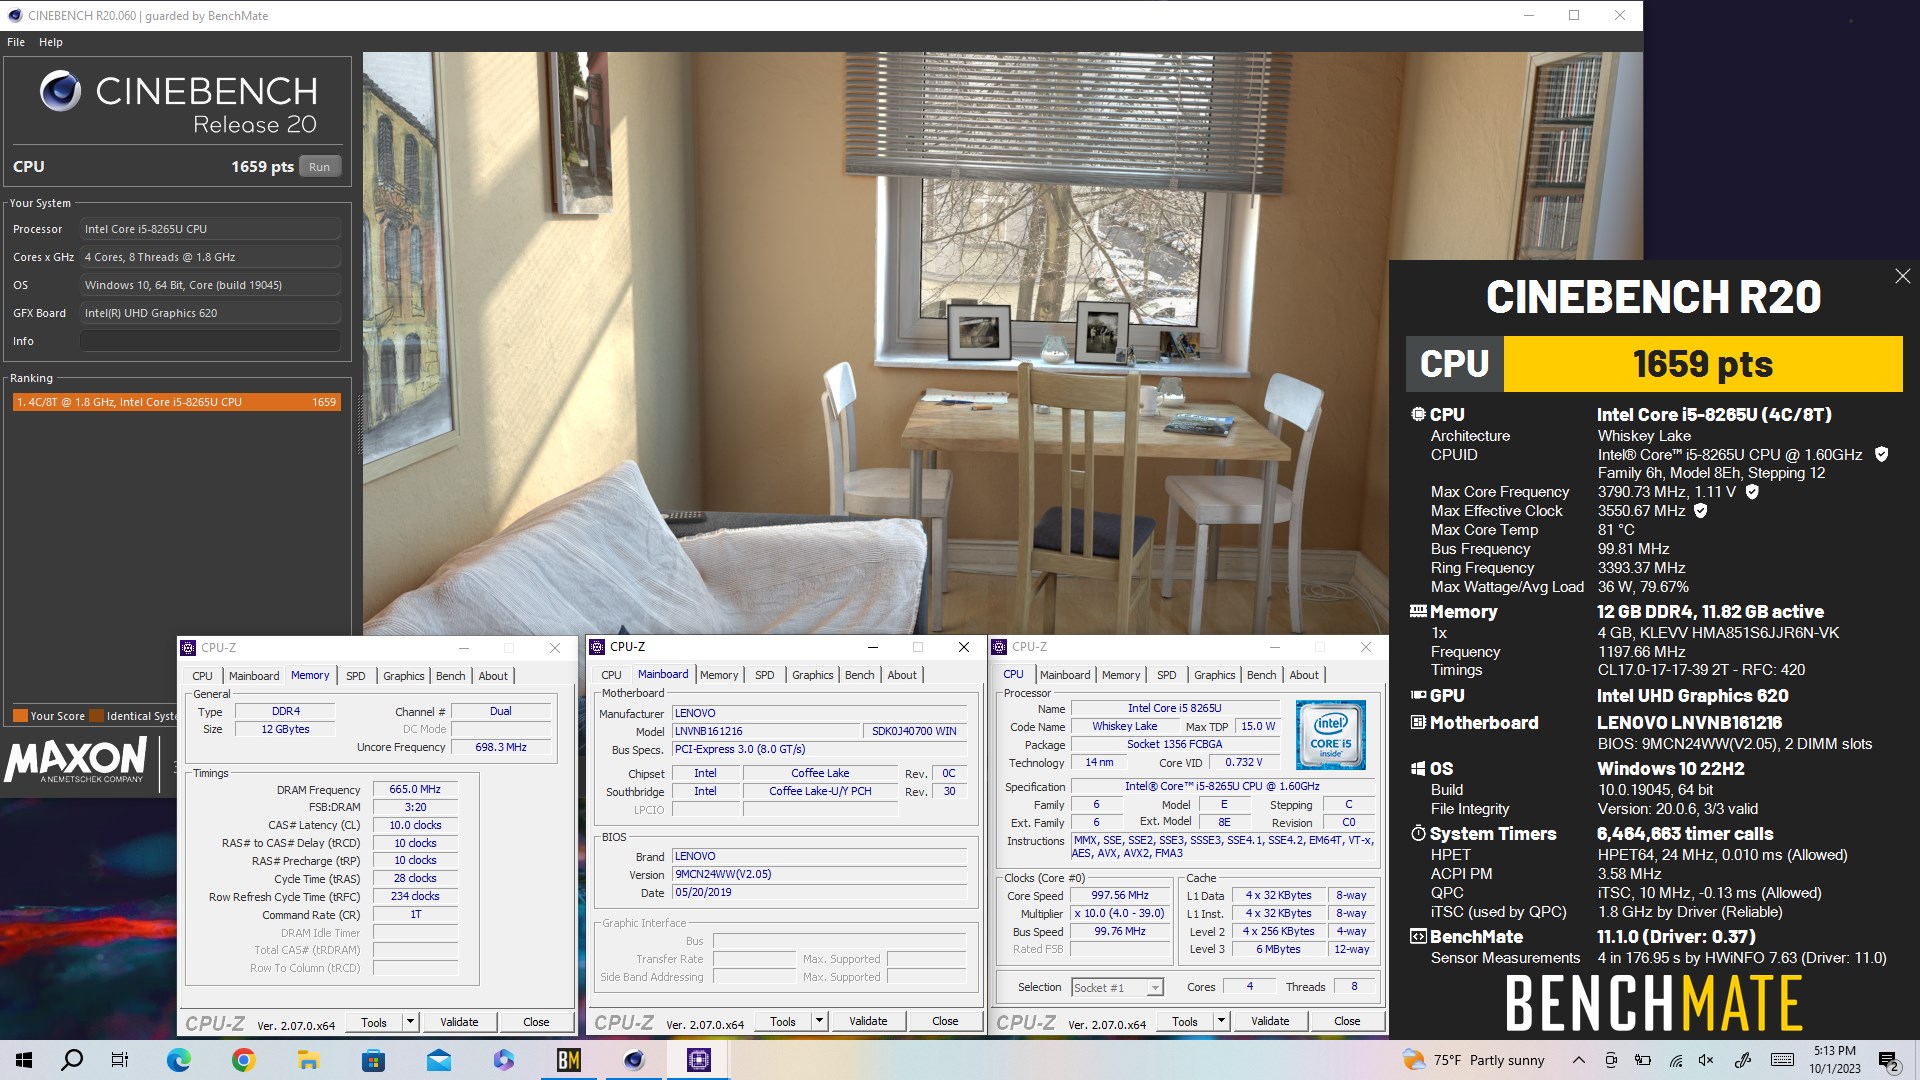This screenshot has height=1080, width=1920.
Task: Open touch keyboard tray icon
Action: 1782,1060
